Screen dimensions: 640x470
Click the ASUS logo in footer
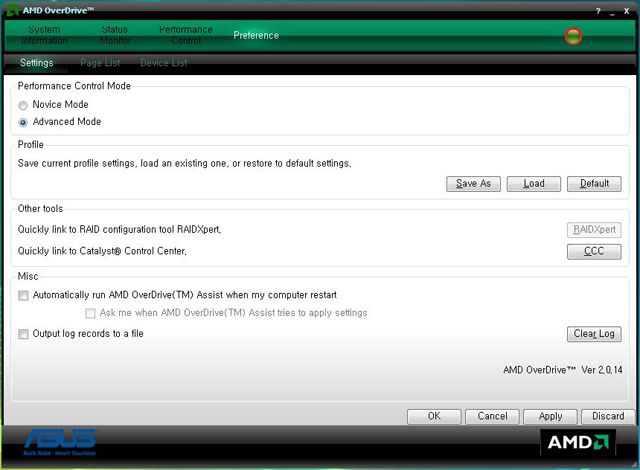[60, 441]
